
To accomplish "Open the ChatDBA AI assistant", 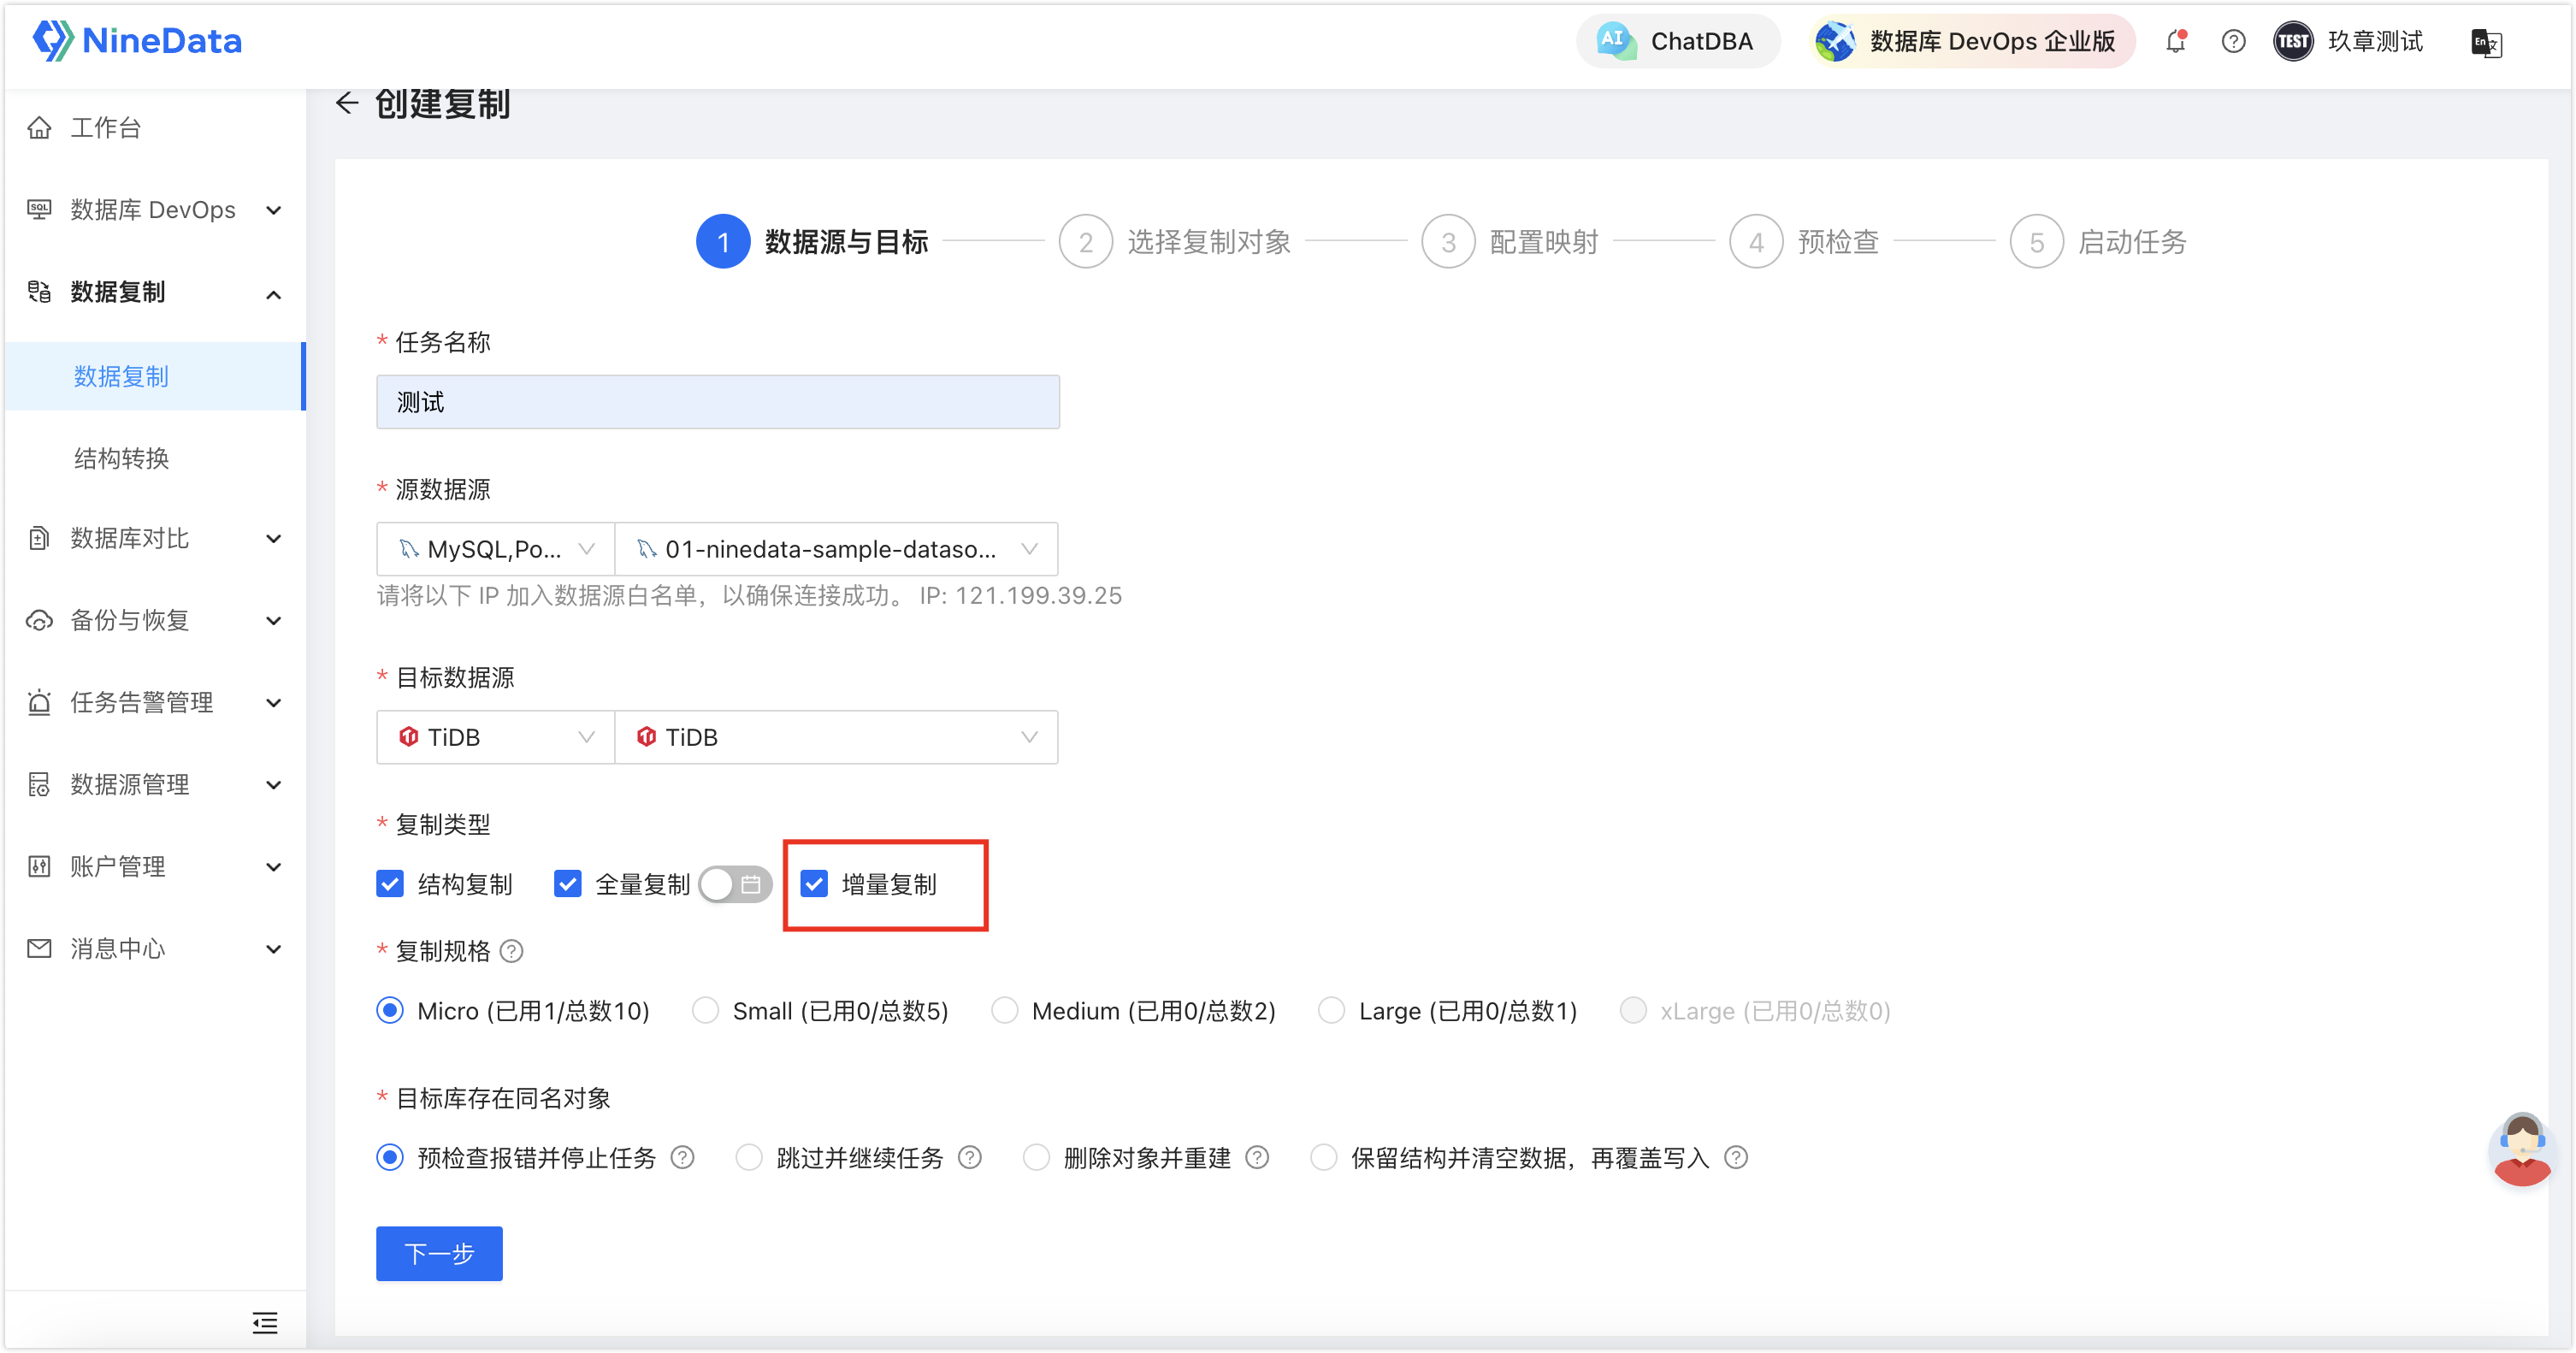I will point(1677,41).
